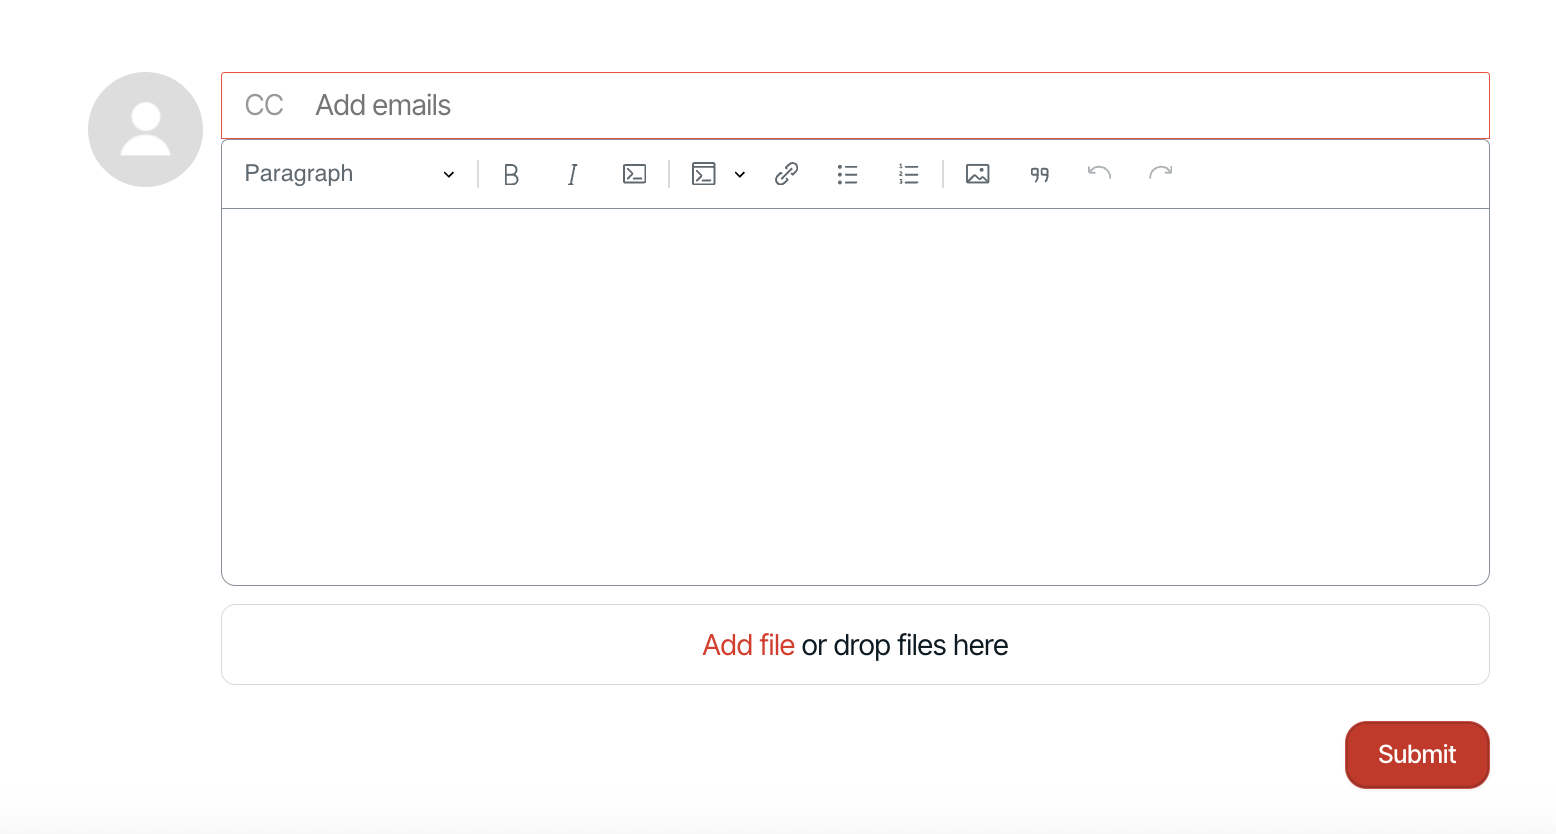Screen dimensions: 1556x834
Task: Apply inline code formatting
Action: point(634,174)
